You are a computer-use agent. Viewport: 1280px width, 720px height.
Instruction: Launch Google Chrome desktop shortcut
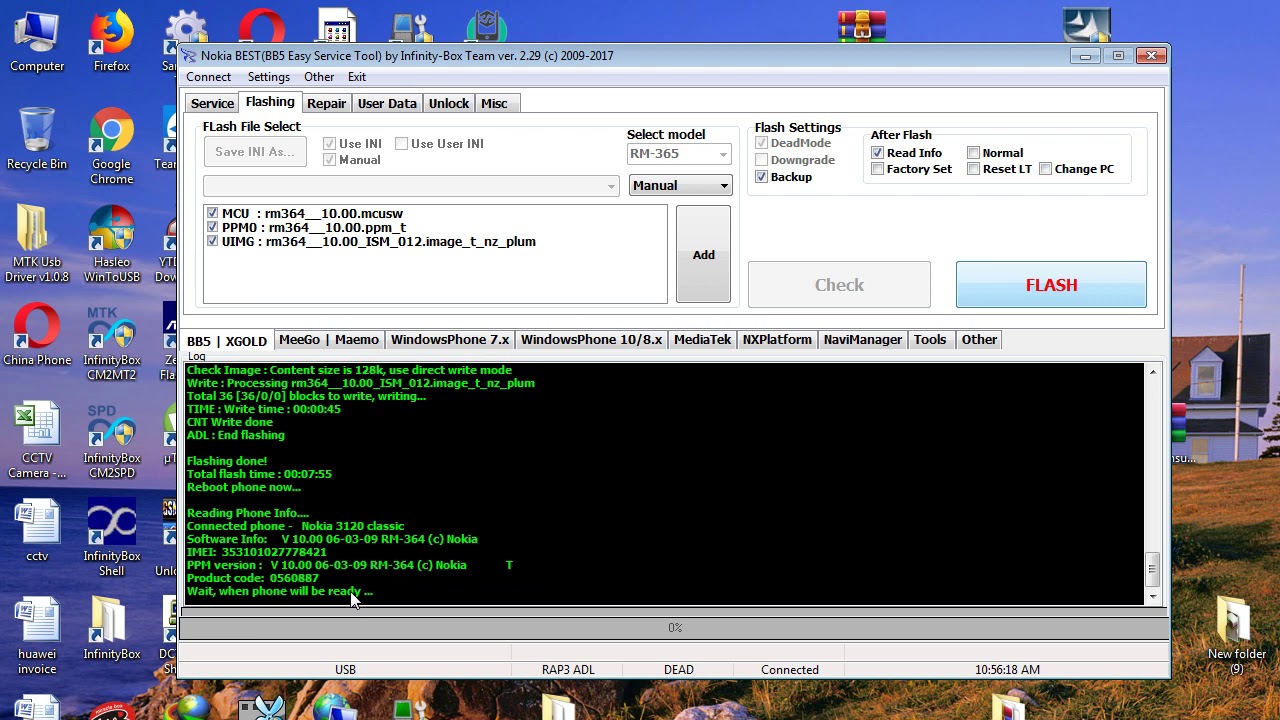coord(111,146)
